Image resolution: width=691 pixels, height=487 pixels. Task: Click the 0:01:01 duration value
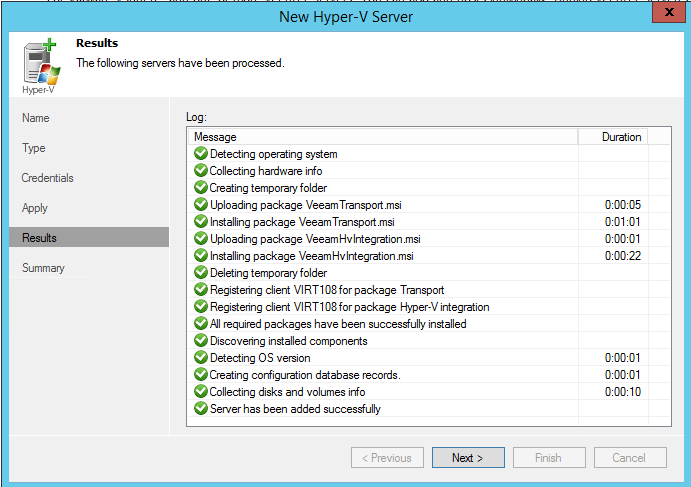tap(623, 222)
